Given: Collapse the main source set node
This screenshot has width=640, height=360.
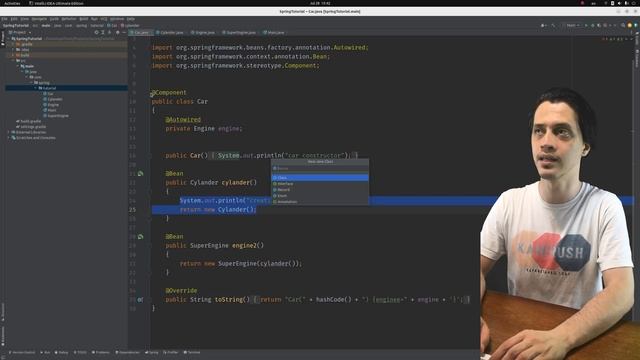Looking at the screenshot, I should [18, 66].
